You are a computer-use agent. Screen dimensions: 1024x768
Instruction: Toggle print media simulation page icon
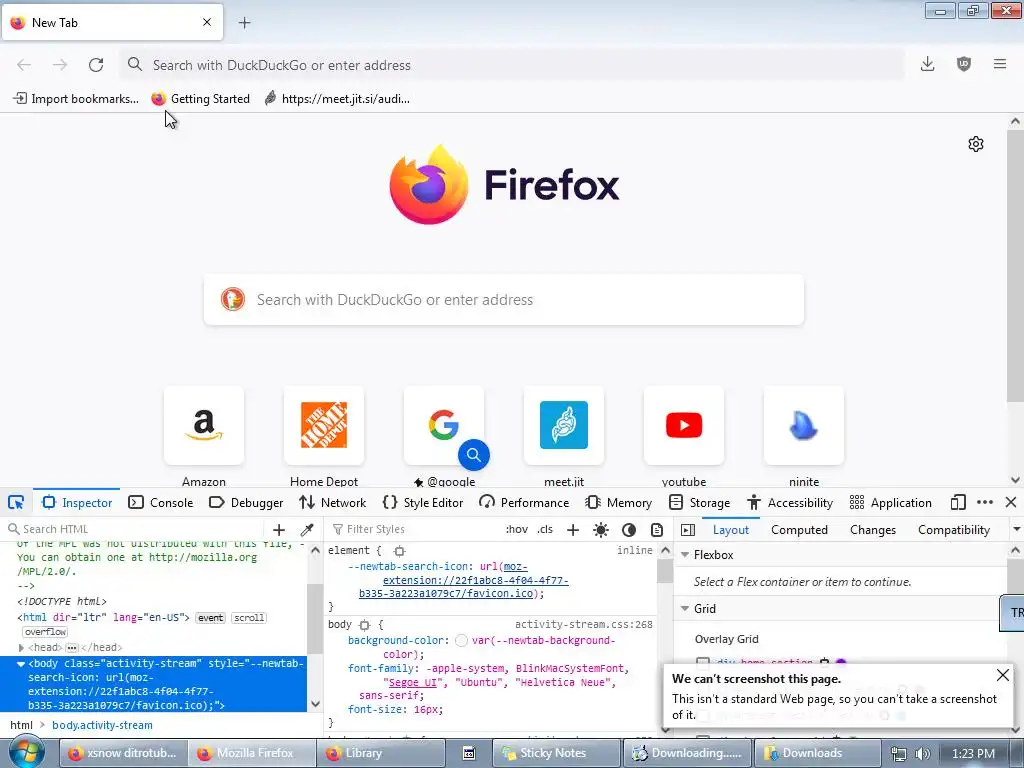pyautogui.click(x=657, y=530)
